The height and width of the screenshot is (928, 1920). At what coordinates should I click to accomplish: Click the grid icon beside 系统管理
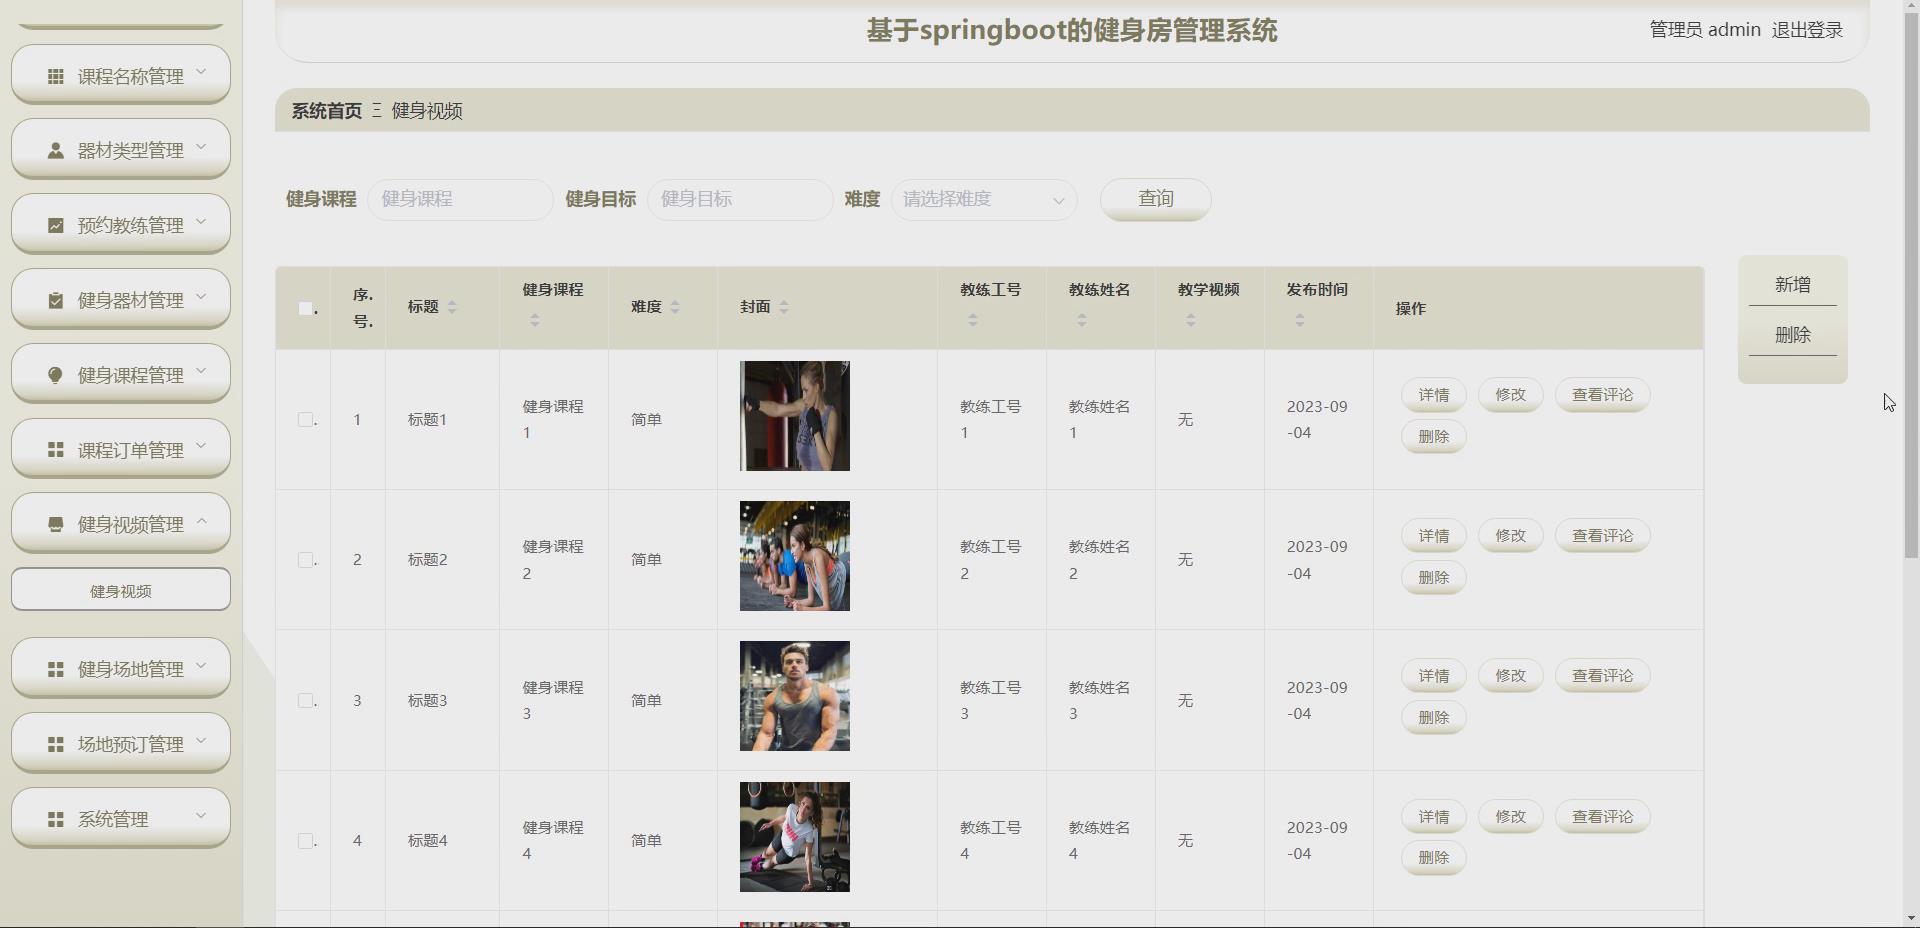[56, 819]
